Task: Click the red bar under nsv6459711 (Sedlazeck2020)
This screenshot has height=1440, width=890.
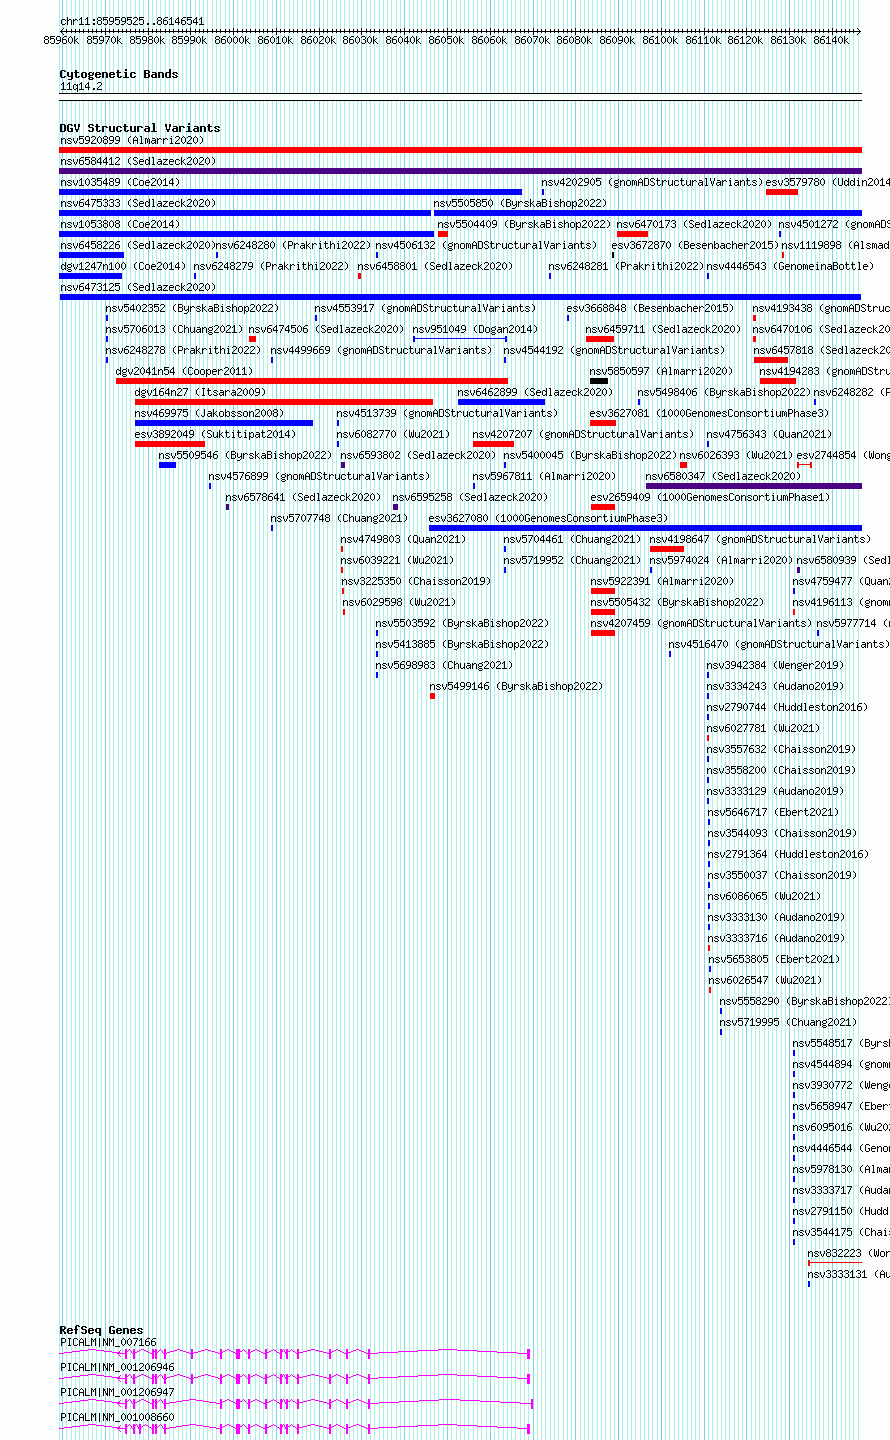Action: coord(600,339)
